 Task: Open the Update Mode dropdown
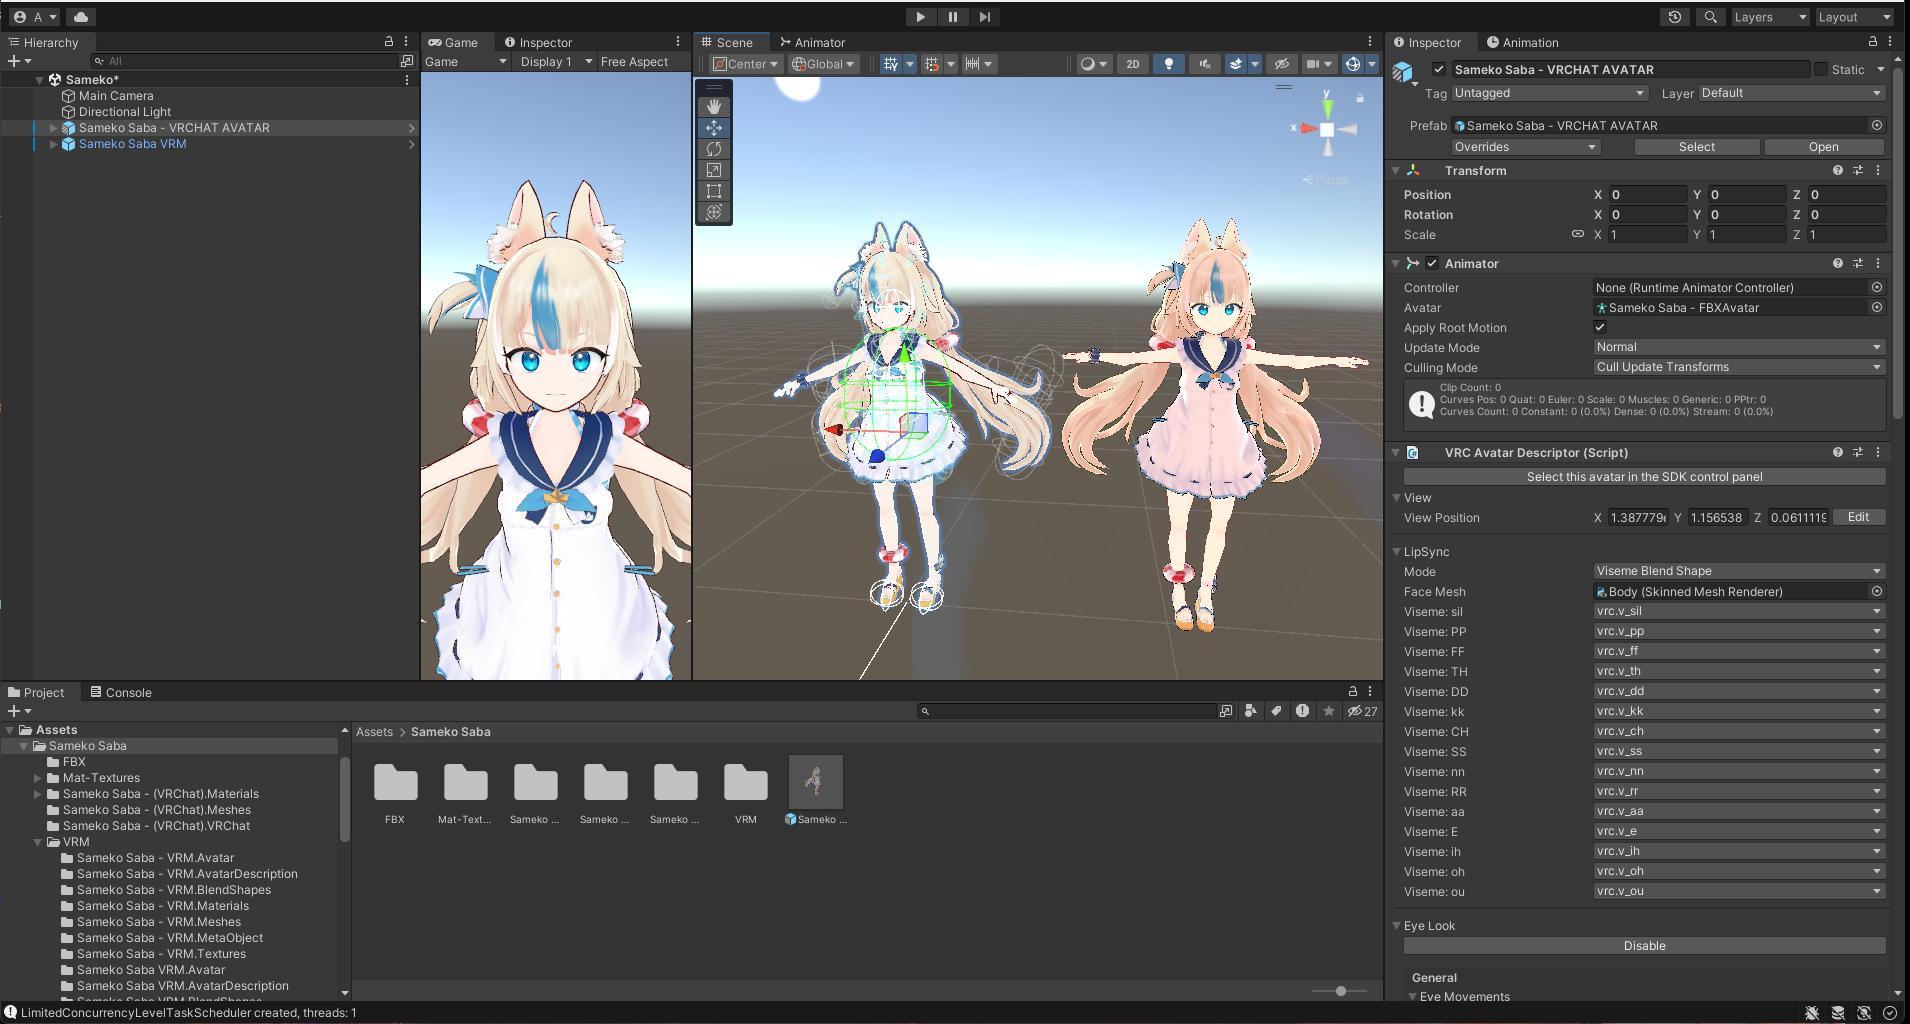[1739, 347]
